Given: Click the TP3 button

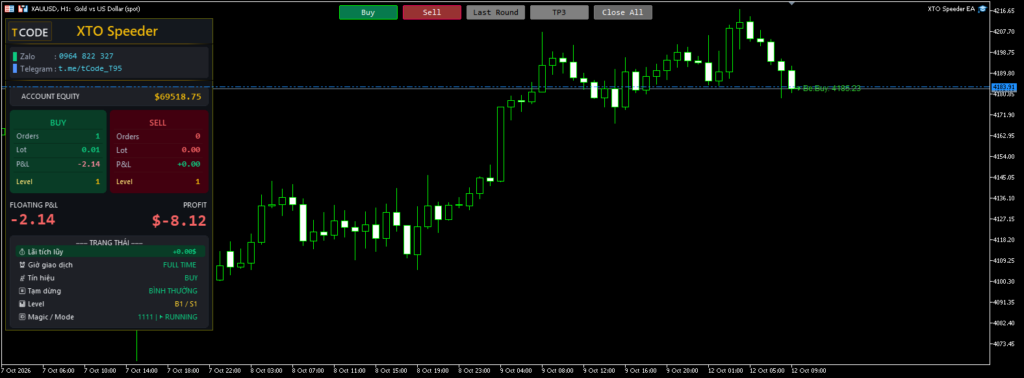Looking at the screenshot, I should point(559,12).
